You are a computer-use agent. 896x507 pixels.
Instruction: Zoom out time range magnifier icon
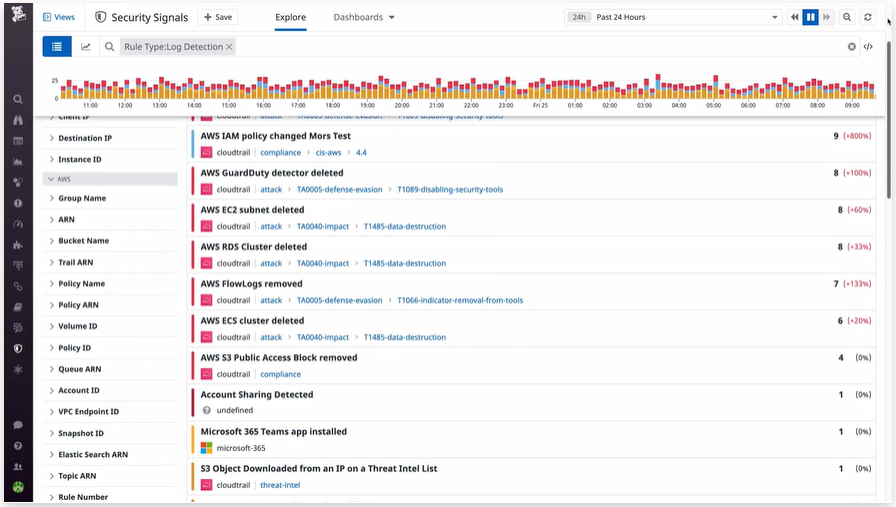point(847,17)
